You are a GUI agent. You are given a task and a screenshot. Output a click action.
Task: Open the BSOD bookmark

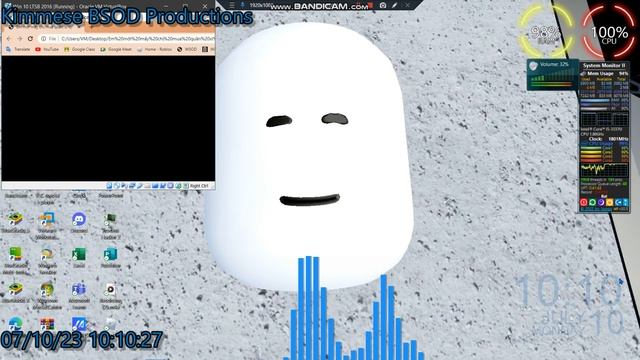click(187, 49)
